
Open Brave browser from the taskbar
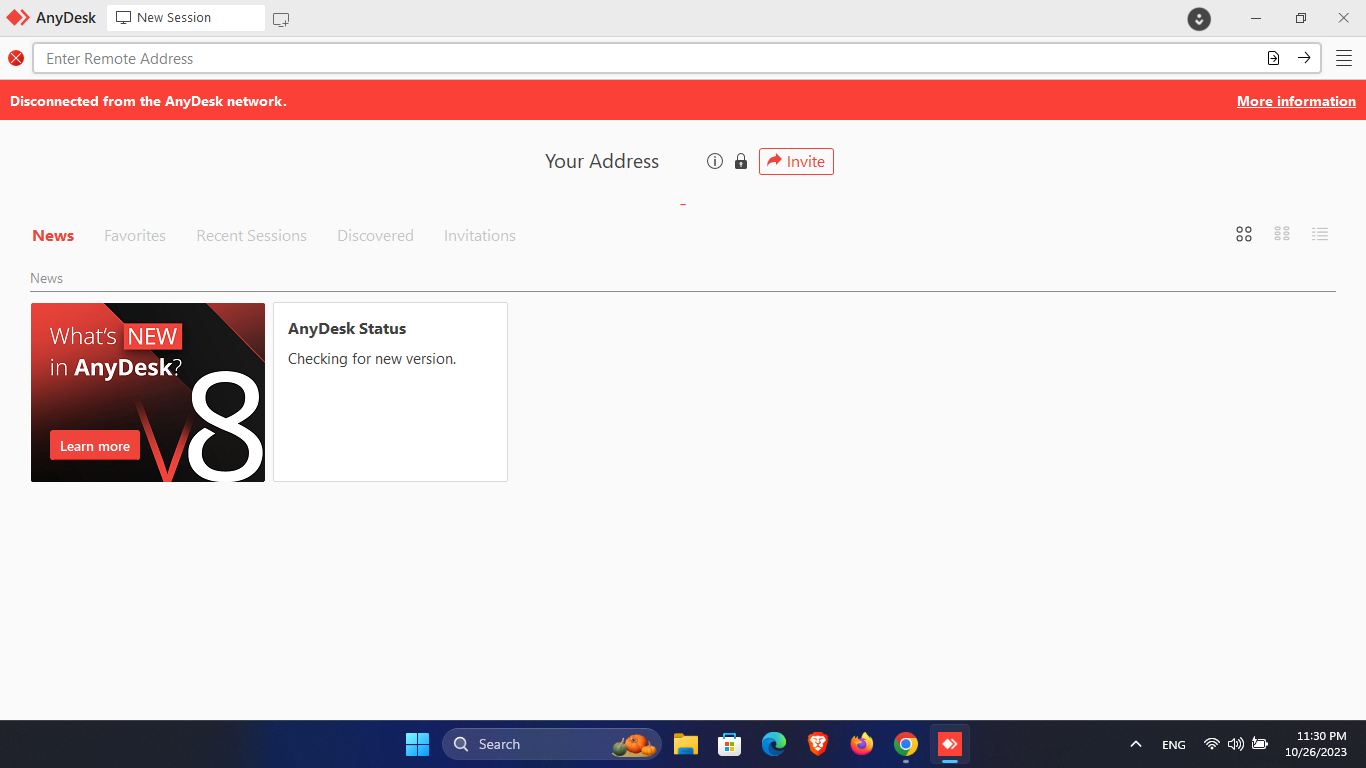pyautogui.click(x=818, y=744)
